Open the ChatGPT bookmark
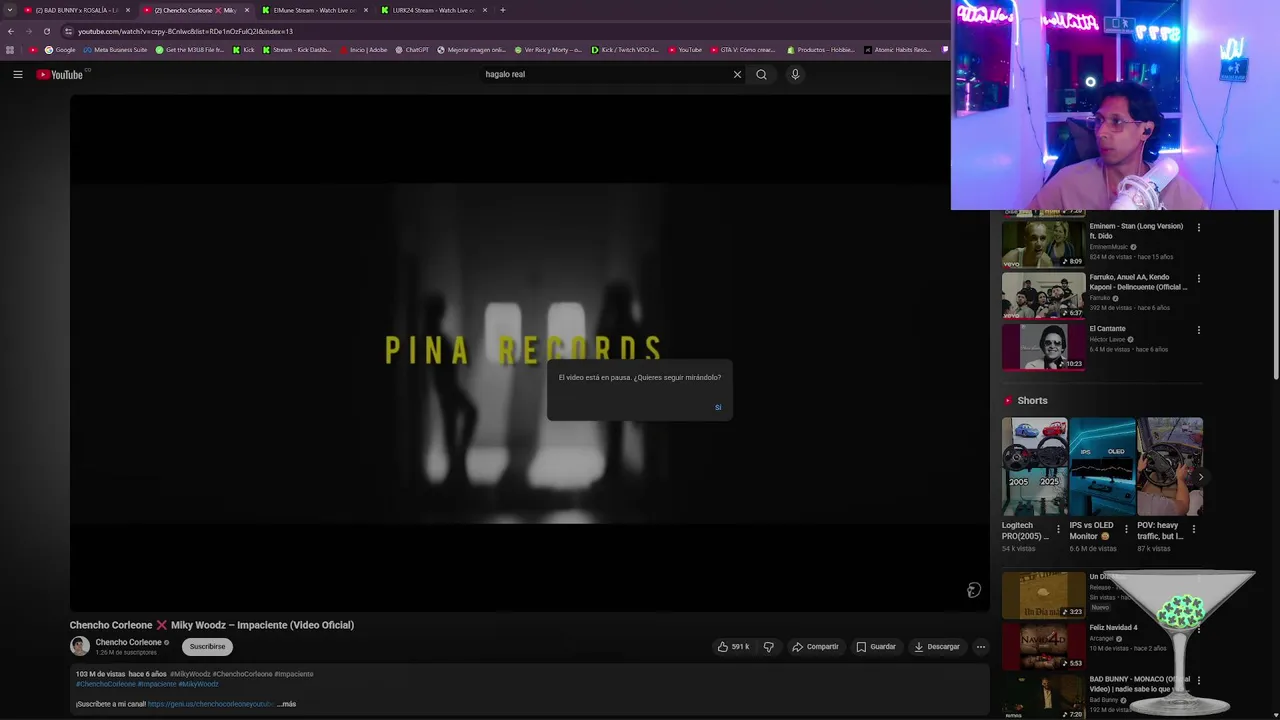Image resolution: width=1280 pixels, height=720 pixels. (x=412, y=50)
